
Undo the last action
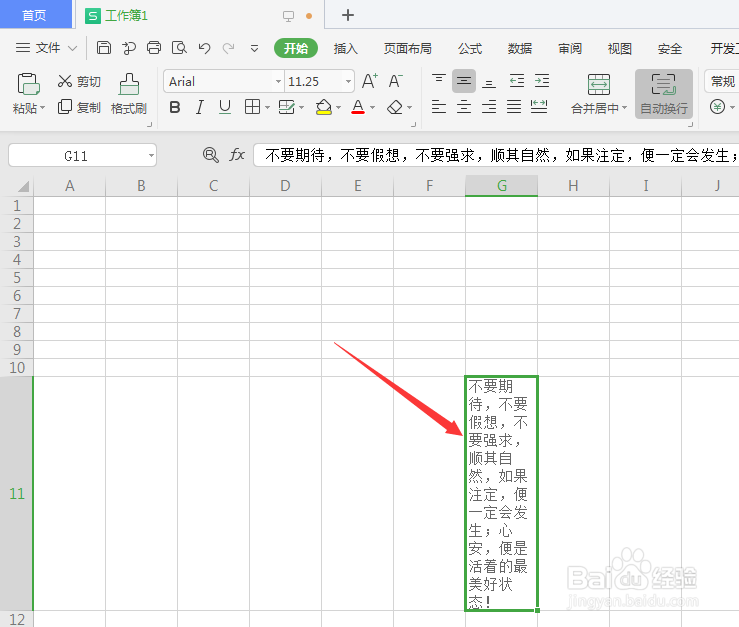point(204,48)
